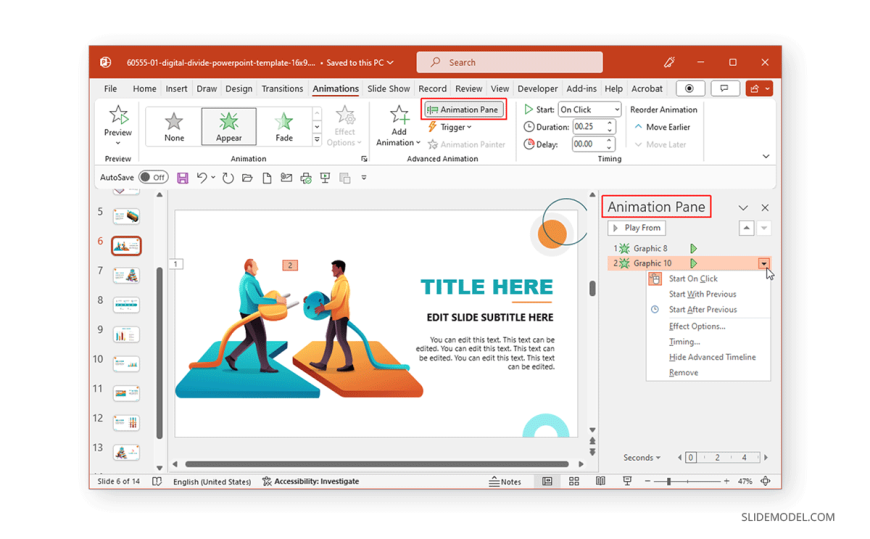This screenshot has width=870, height=539.
Task: Click Accessibility: Investigate in status bar
Action: [x=310, y=481]
